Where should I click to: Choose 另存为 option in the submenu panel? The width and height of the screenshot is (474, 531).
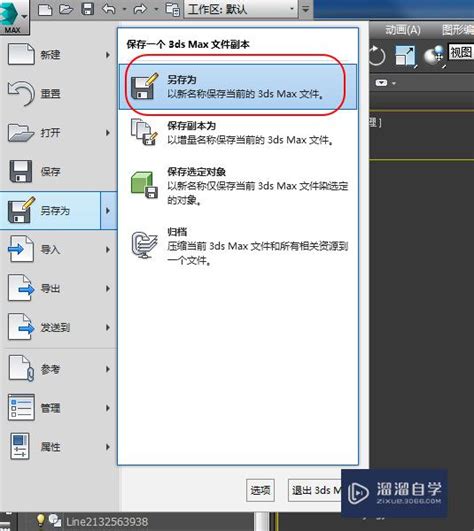238,87
